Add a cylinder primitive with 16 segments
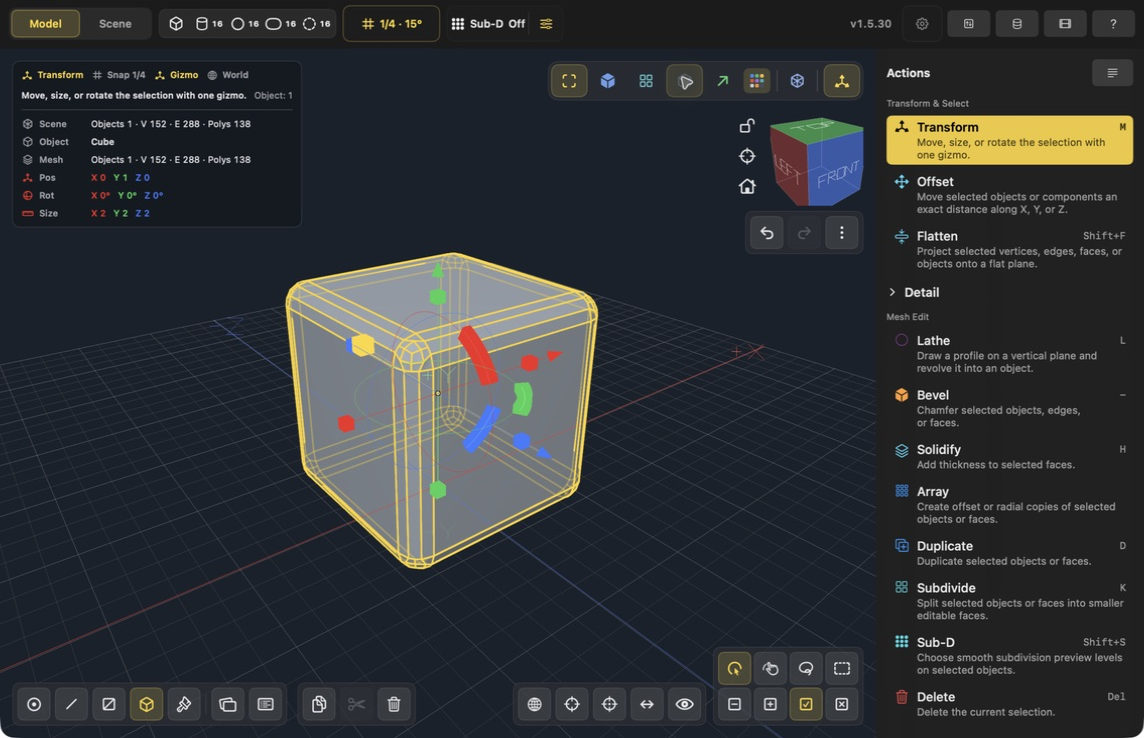This screenshot has height=738, width=1144. click(x=209, y=24)
